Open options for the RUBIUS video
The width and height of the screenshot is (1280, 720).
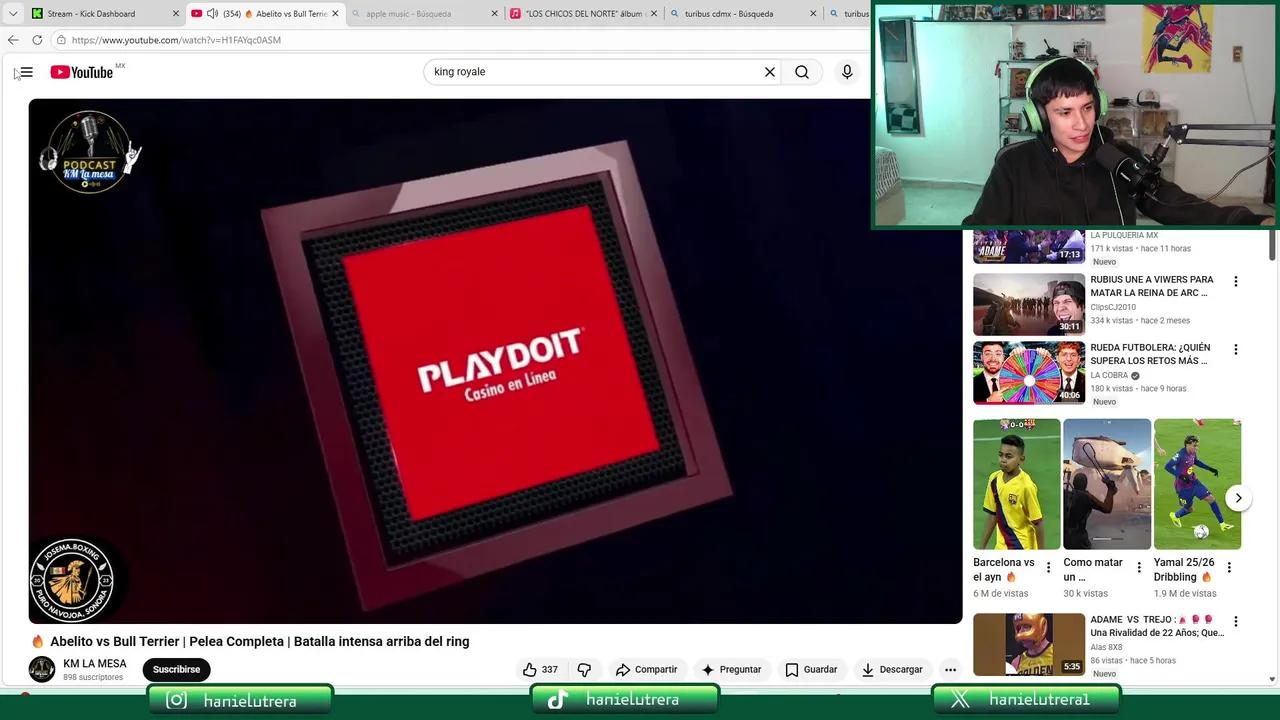point(1236,282)
